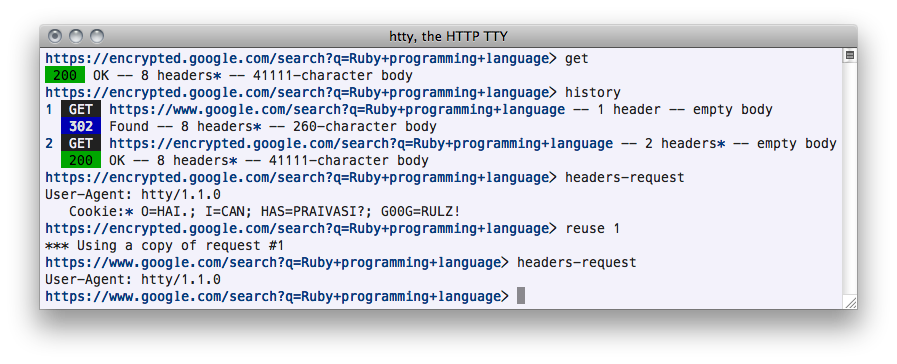Click the title 'htty, the HTTP TTY'

(448, 37)
